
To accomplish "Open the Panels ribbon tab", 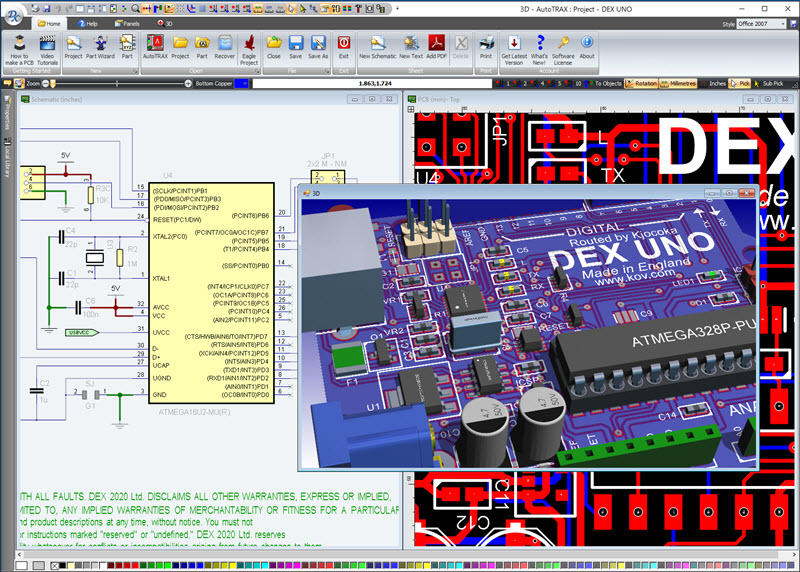I will [127, 23].
